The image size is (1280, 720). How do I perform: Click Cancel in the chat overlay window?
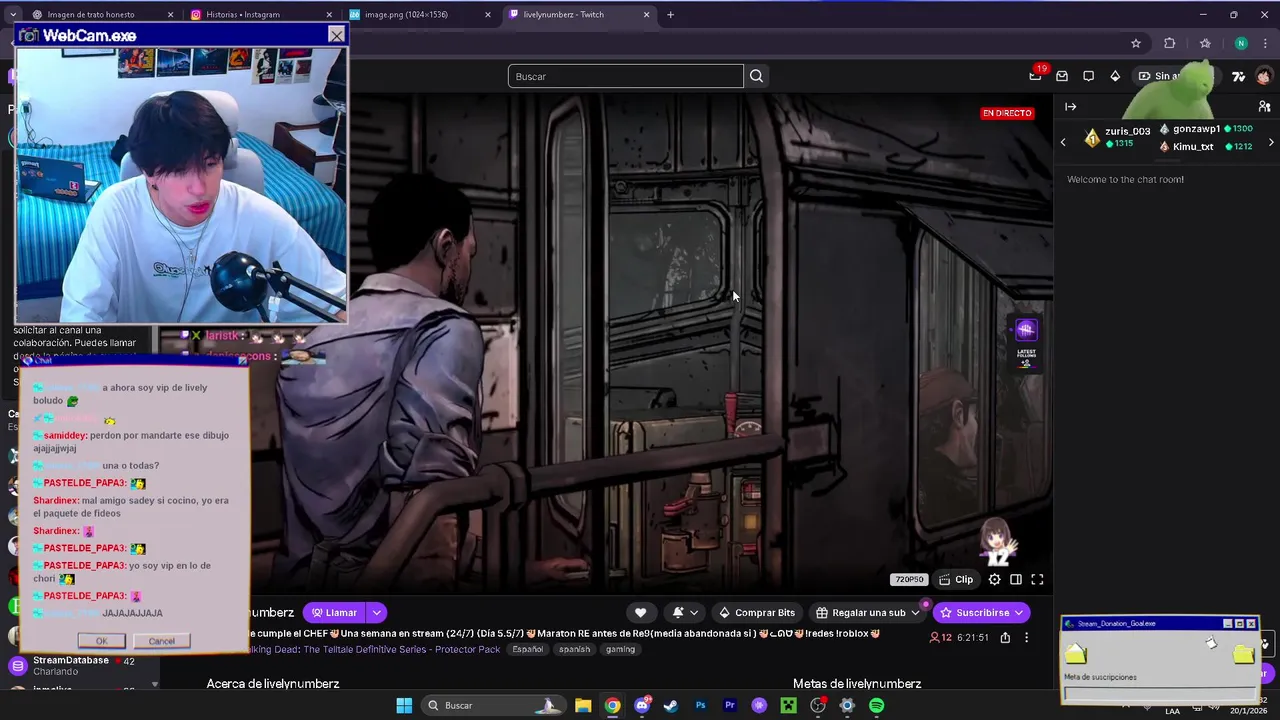coord(162,641)
